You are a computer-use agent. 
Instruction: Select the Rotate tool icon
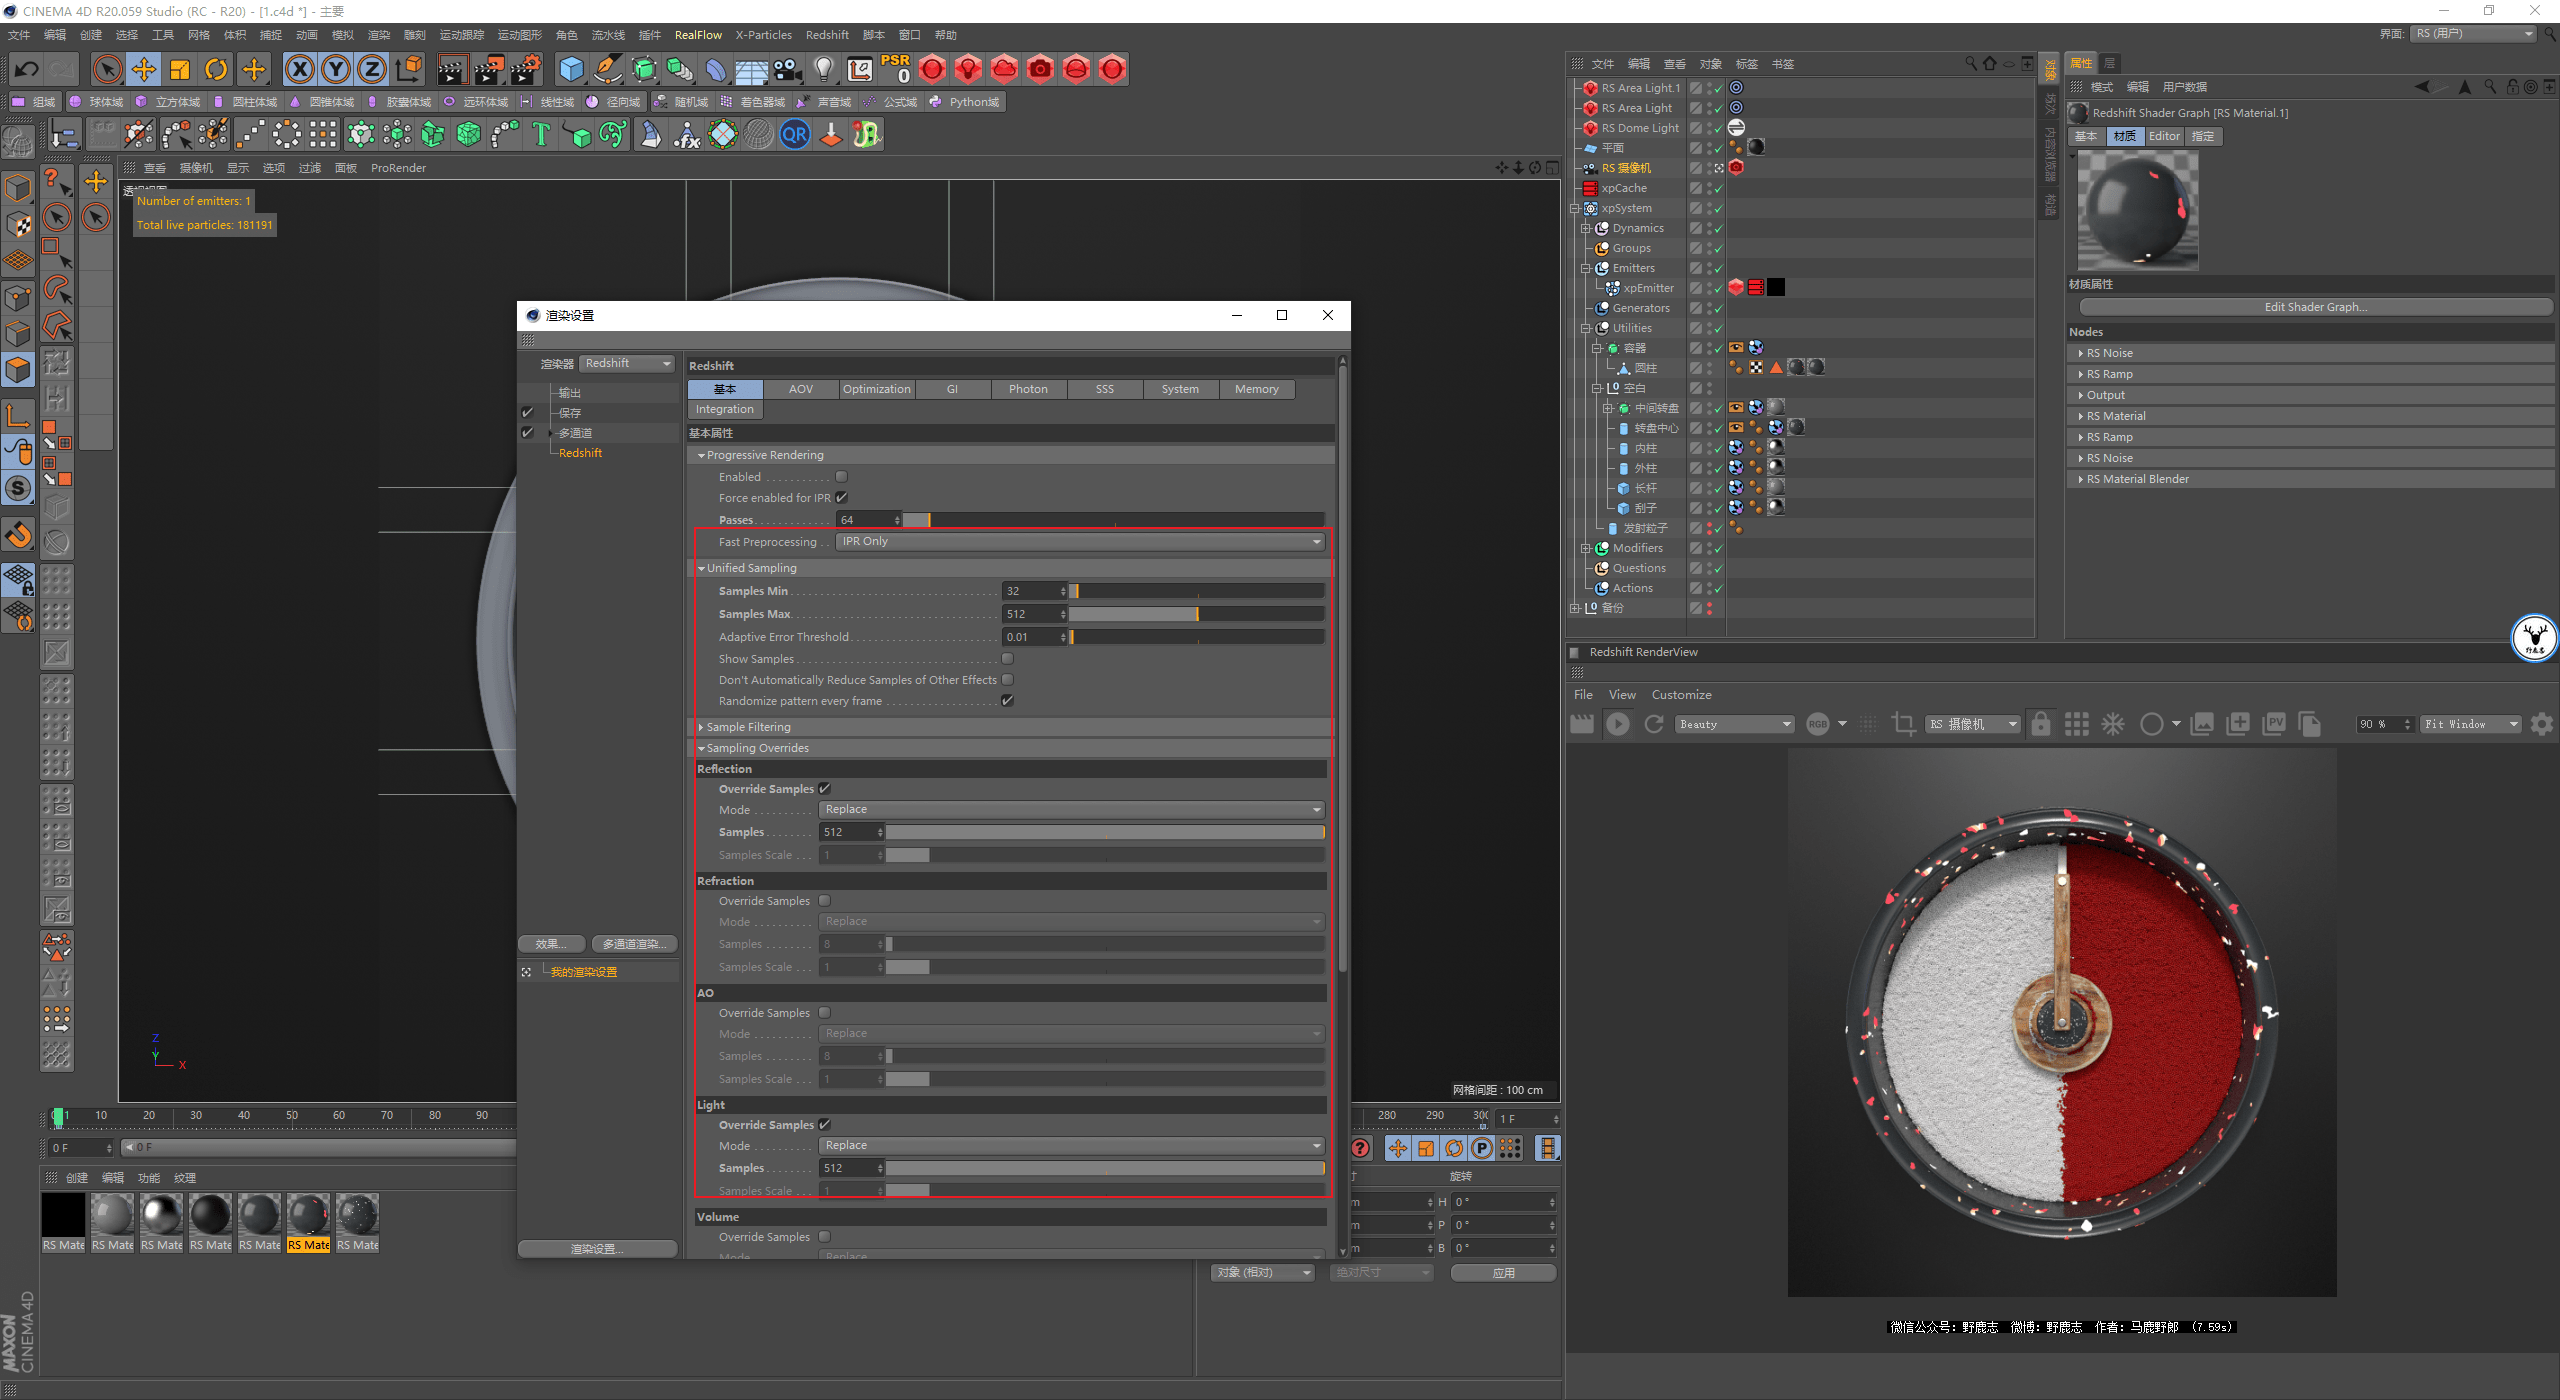point(216,69)
